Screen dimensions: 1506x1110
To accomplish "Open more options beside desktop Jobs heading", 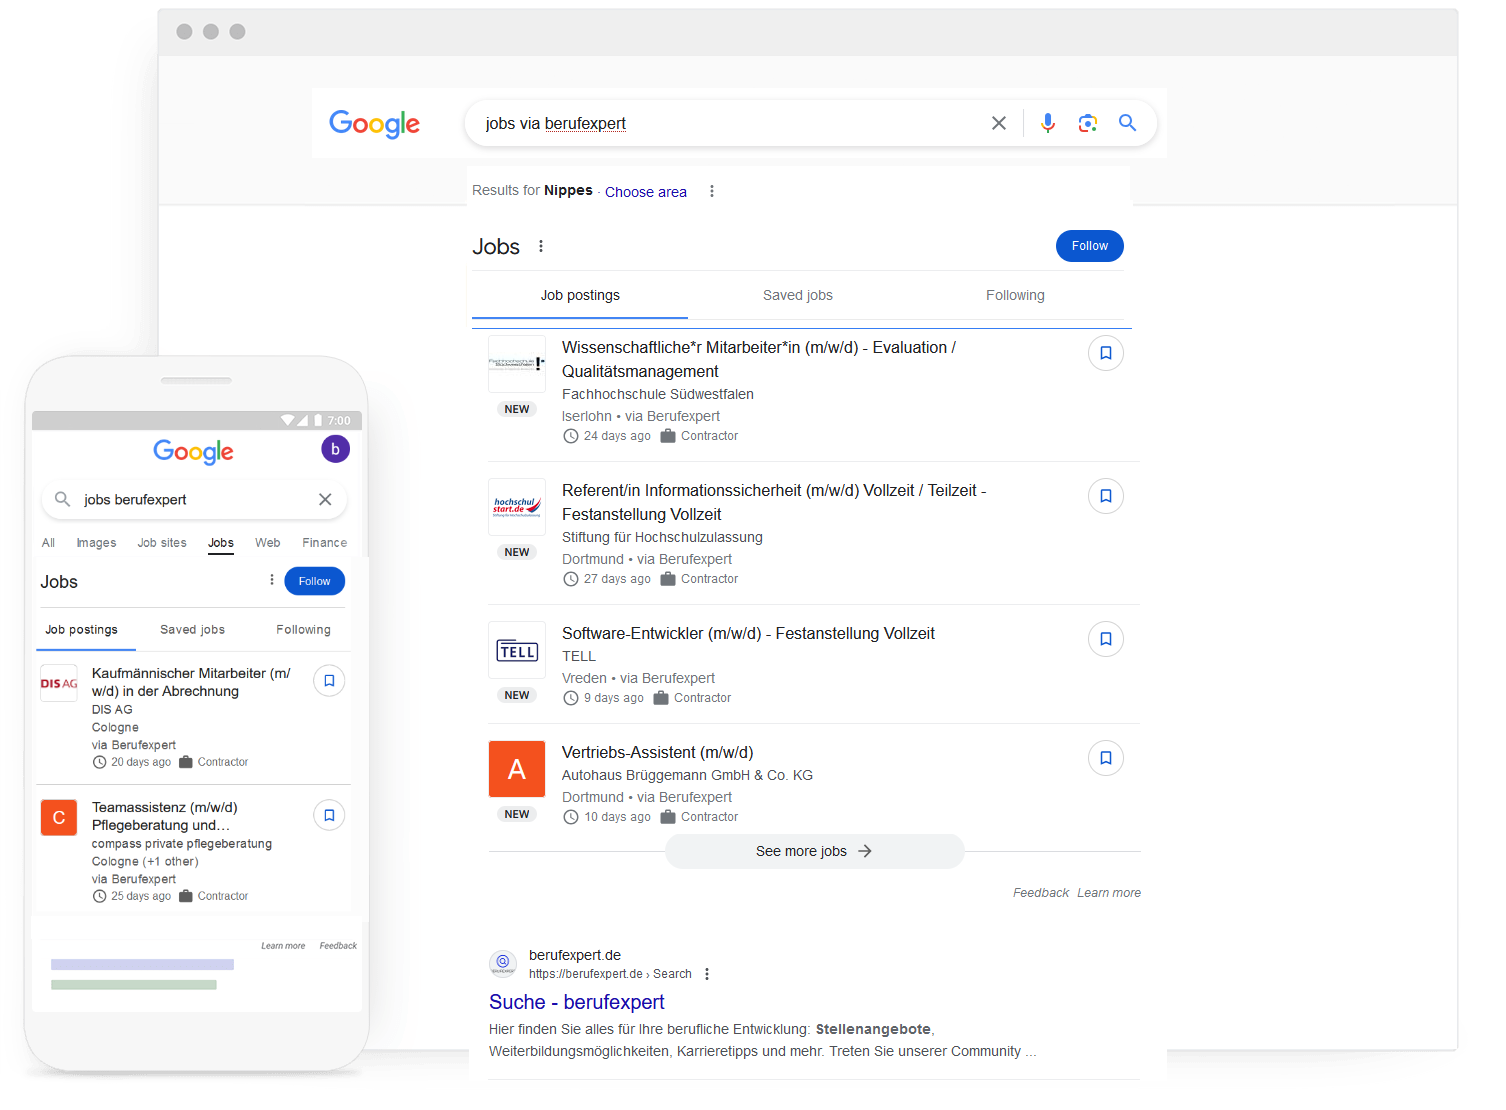I will pos(541,246).
